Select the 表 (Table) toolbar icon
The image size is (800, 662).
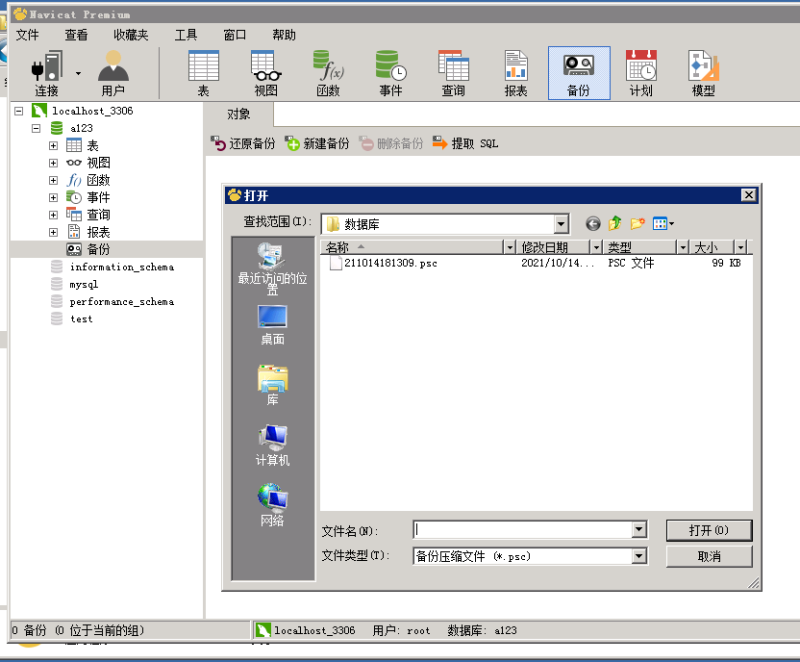pyautogui.click(x=204, y=73)
